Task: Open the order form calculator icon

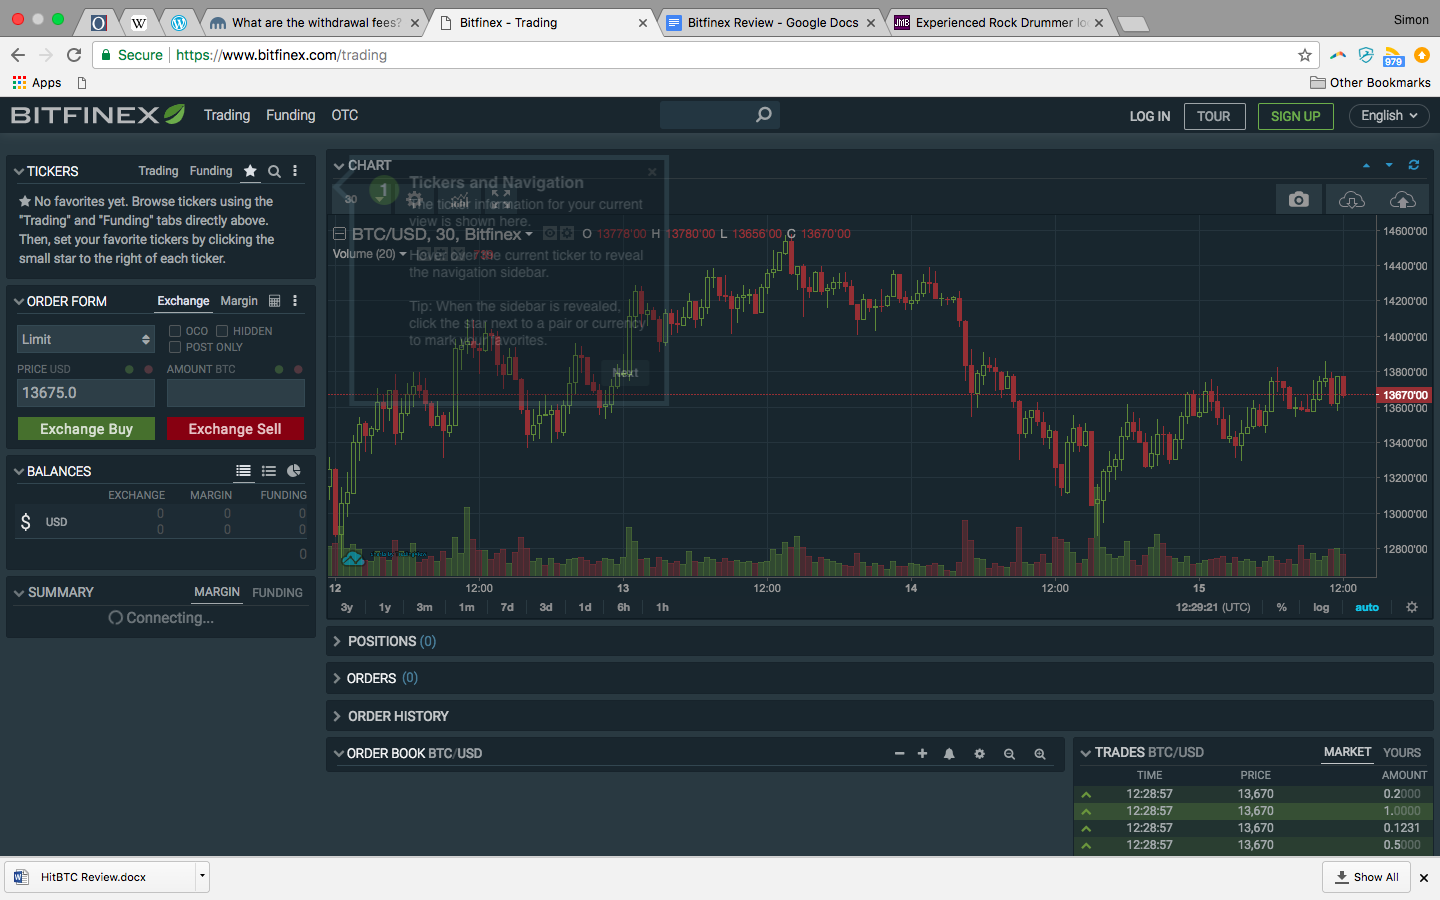Action: [274, 301]
